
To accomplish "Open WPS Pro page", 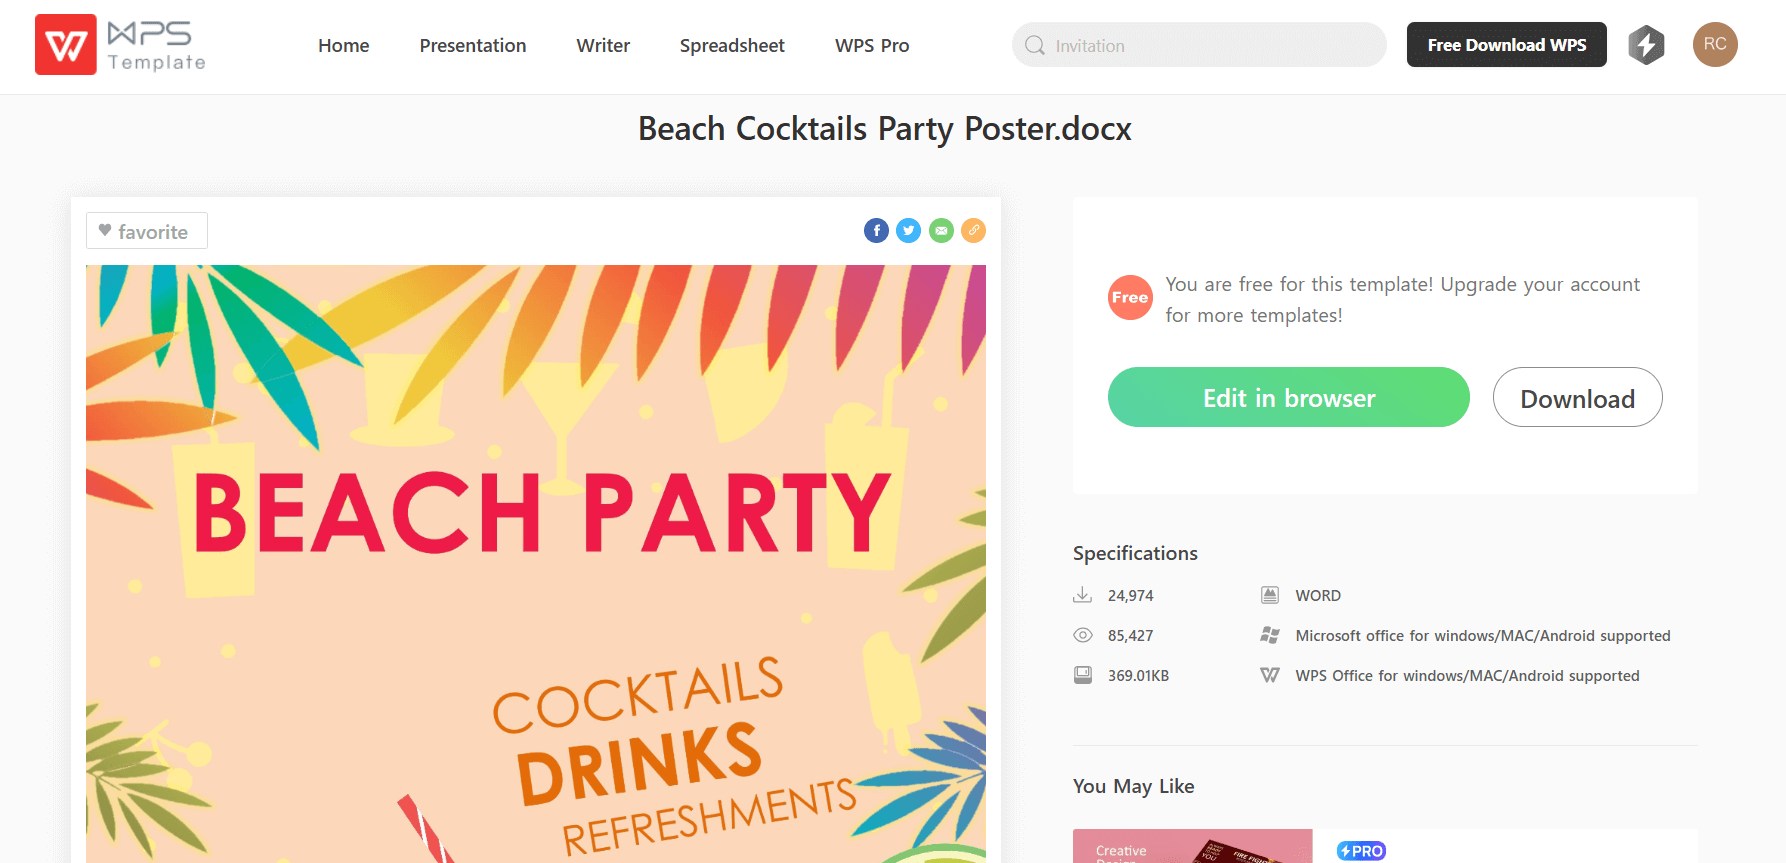I will coord(872,46).
